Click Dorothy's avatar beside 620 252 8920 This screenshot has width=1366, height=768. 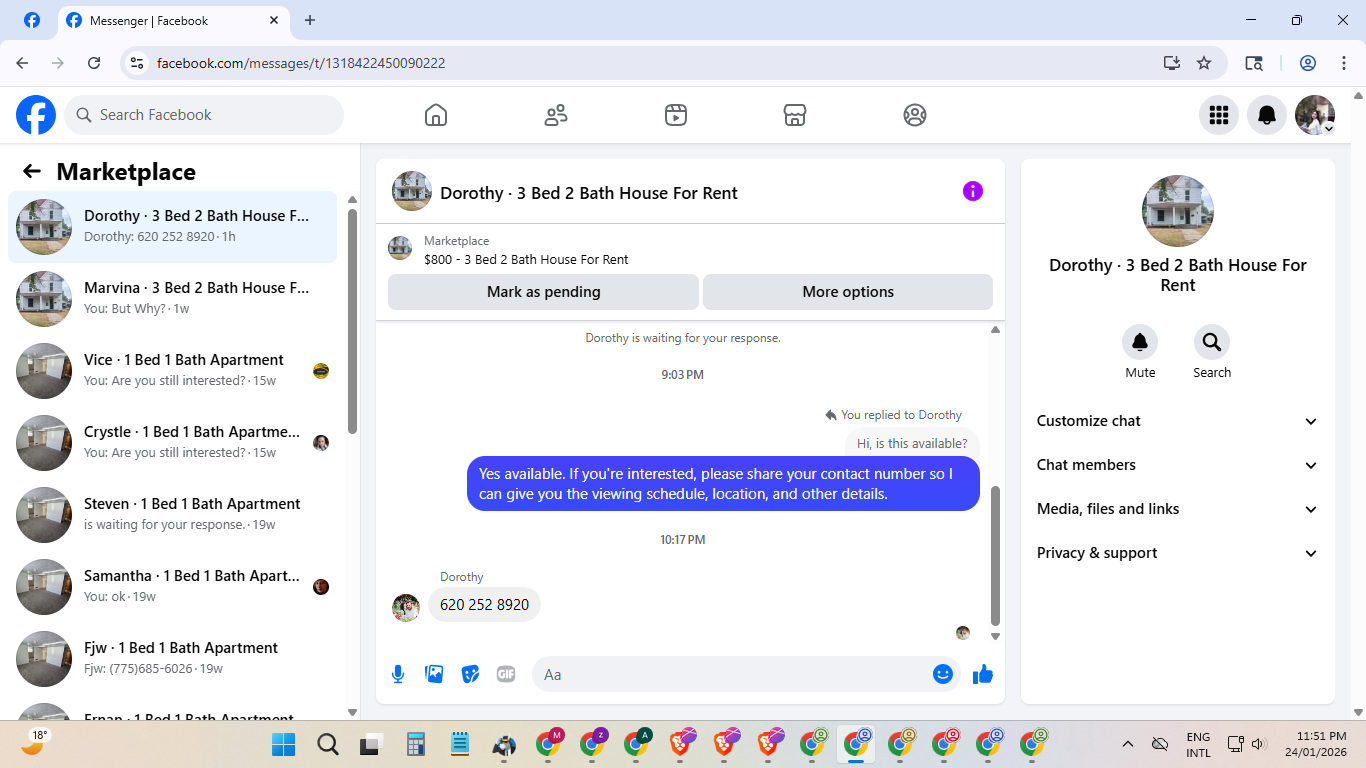click(406, 608)
